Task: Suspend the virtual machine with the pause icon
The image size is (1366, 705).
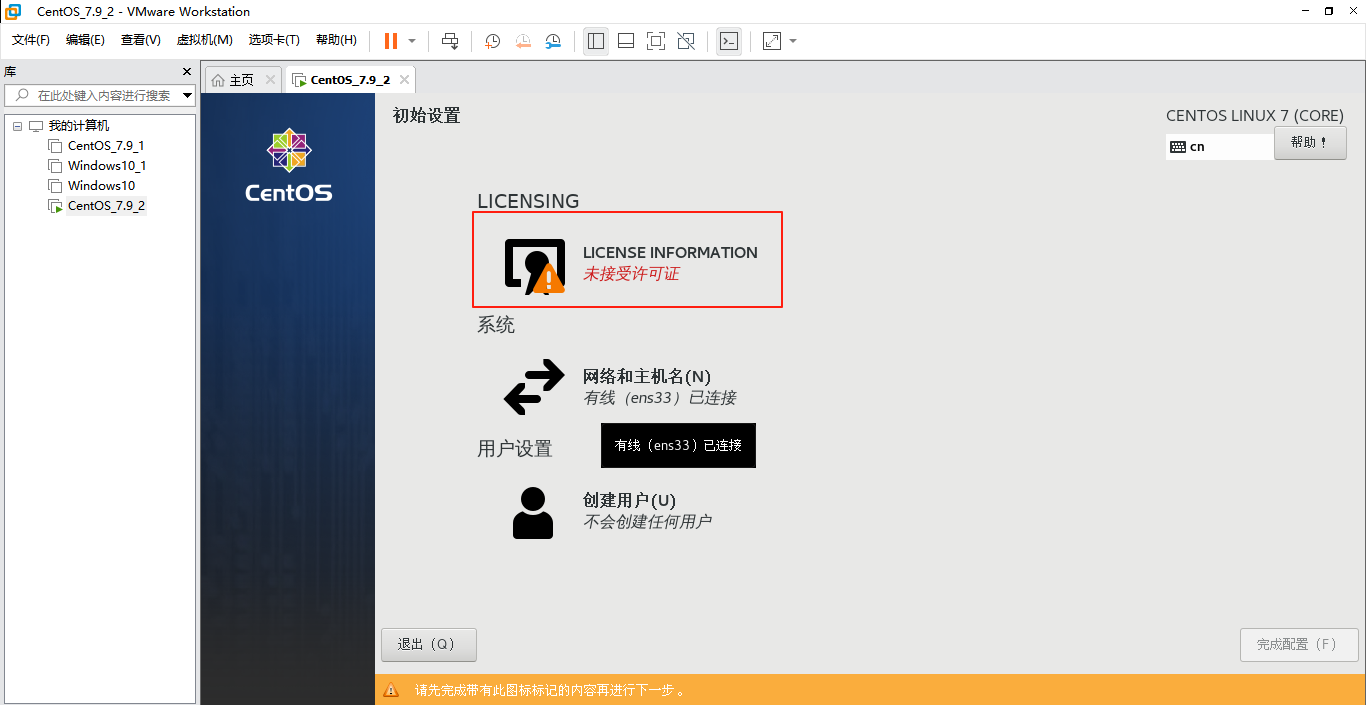Action: pyautogui.click(x=389, y=41)
